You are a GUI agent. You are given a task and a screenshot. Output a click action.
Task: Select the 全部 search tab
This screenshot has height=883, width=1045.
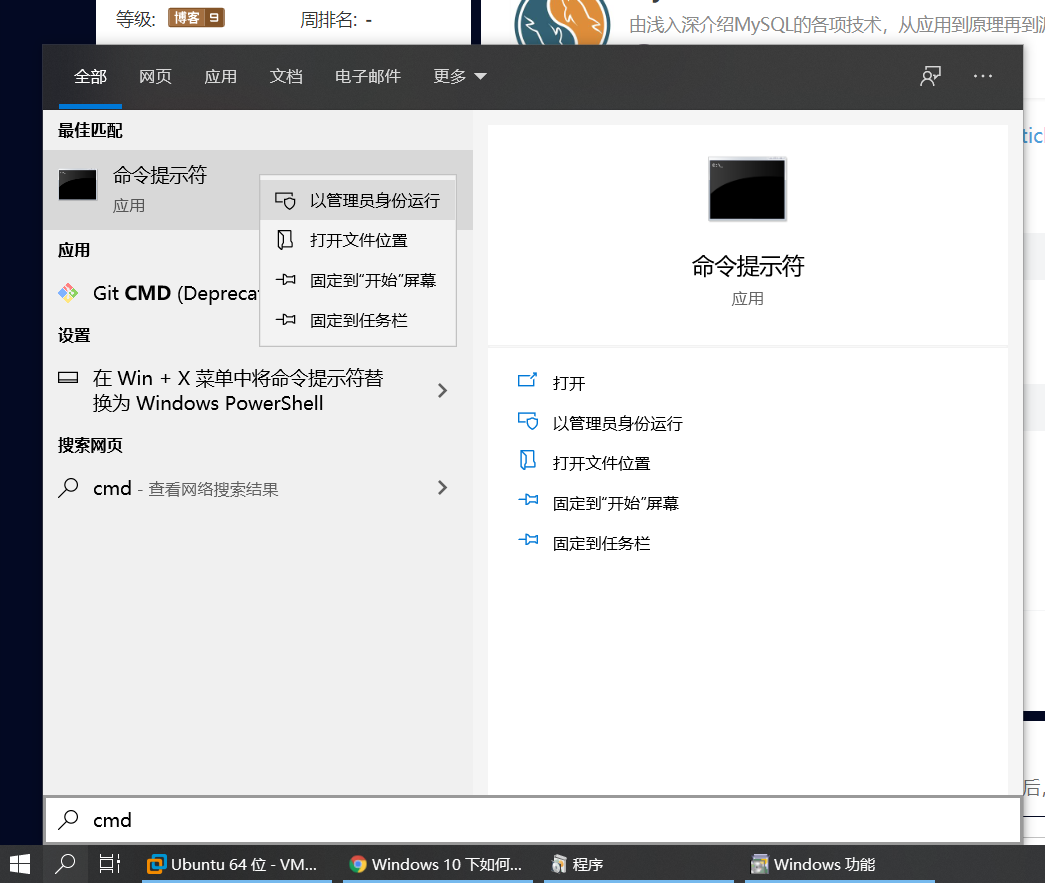[90, 77]
